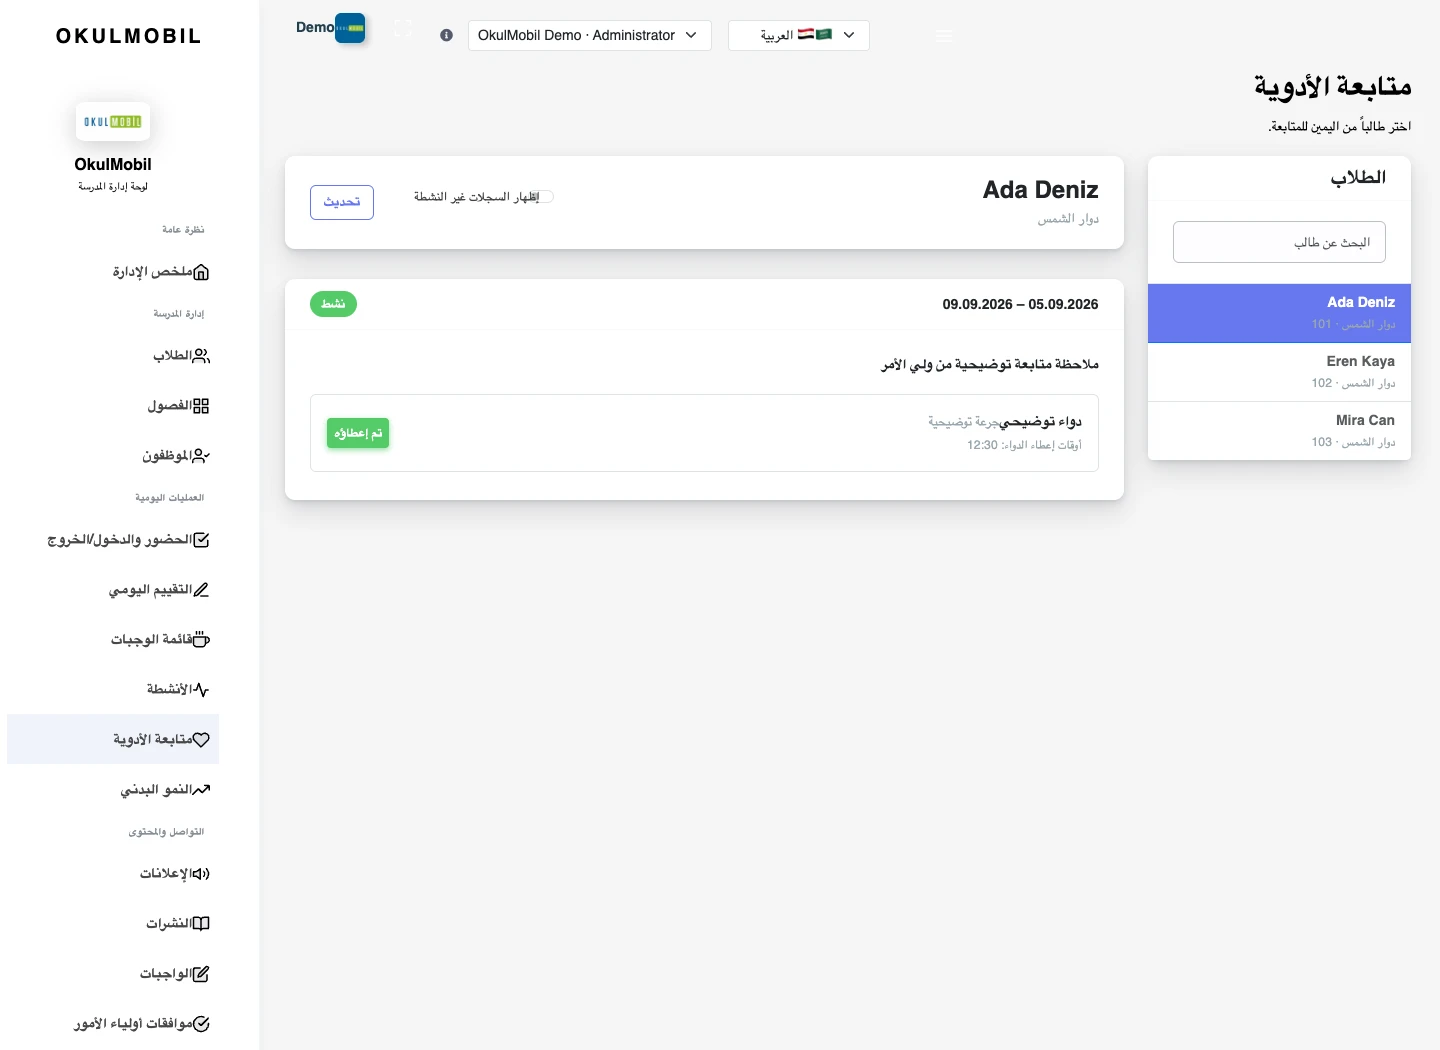This screenshot has height=1050, width=1440.
Task: Open the meals menu cup icon
Action: click(201, 640)
